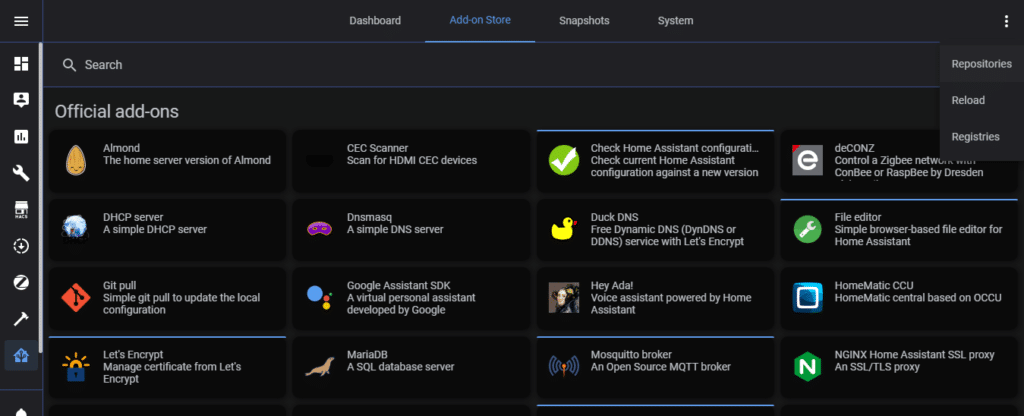
Task: Click the deCONZ add-on icon
Action: (807, 161)
